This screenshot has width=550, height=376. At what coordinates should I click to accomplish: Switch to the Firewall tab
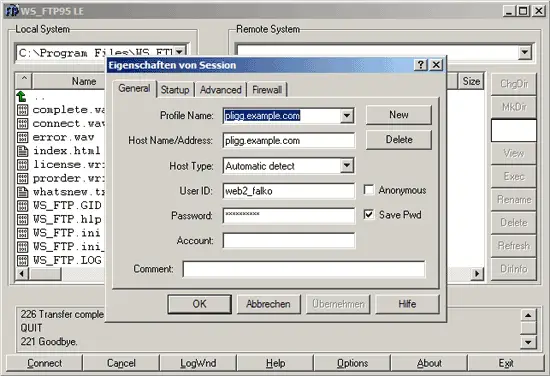coord(267,90)
